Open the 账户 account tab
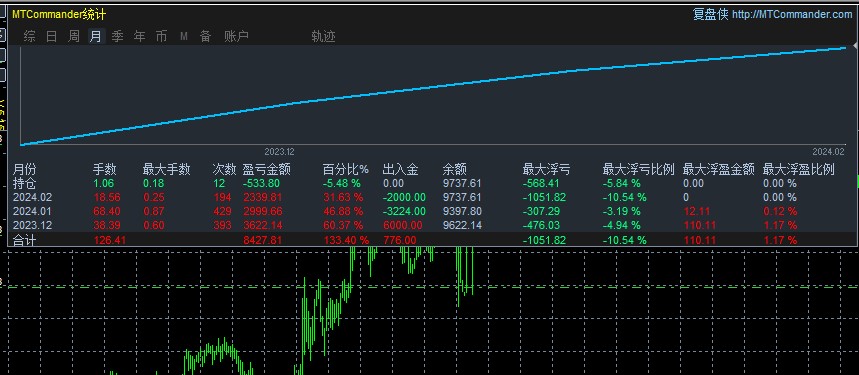The height and width of the screenshot is (375, 859). (x=237, y=37)
